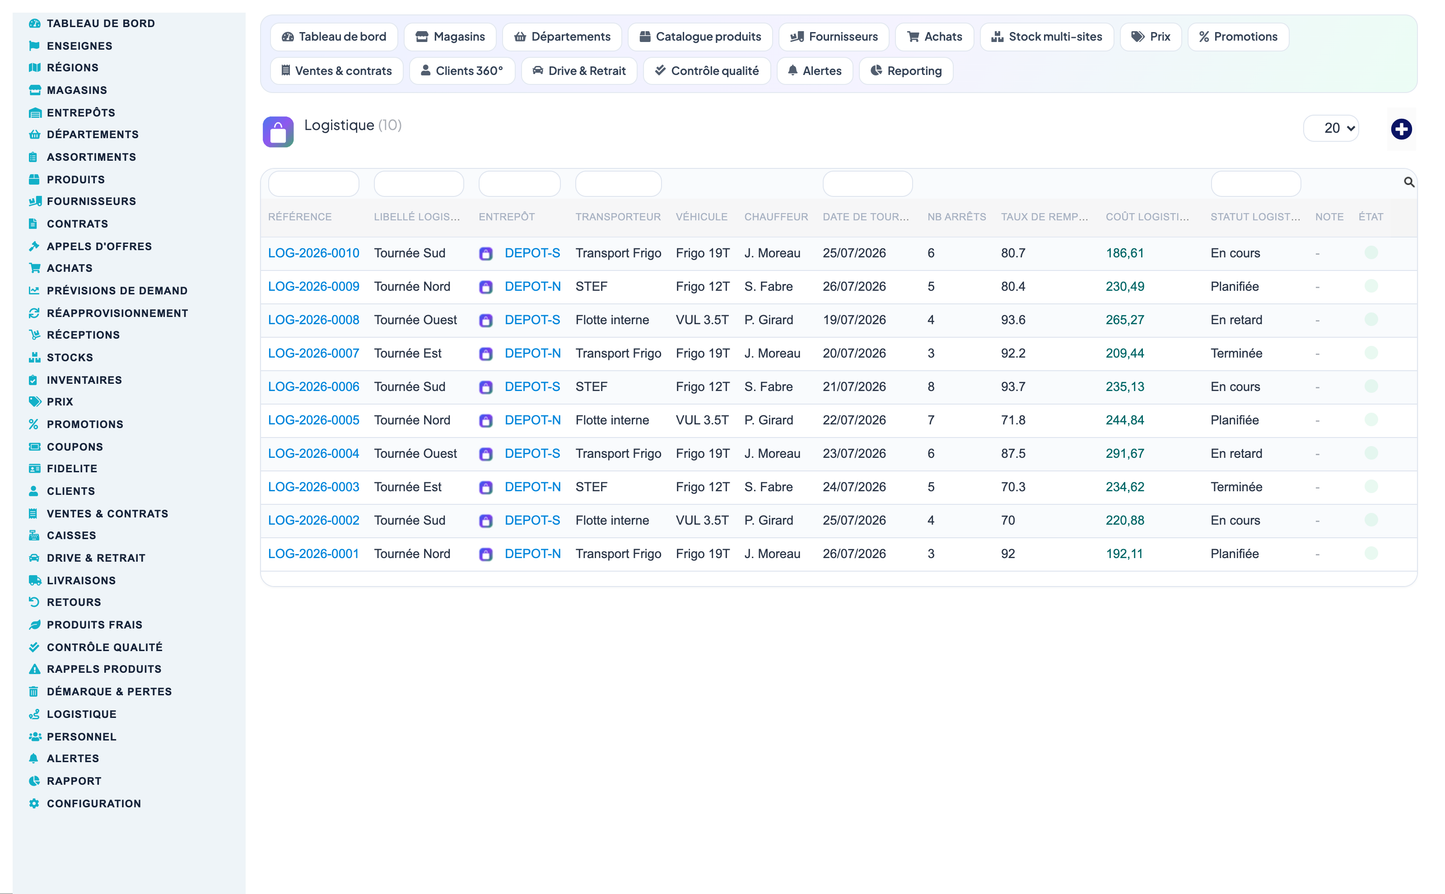Click the Entrepôts warehouse icon in sidebar
1445x894 pixels.
tap(35, 113)
